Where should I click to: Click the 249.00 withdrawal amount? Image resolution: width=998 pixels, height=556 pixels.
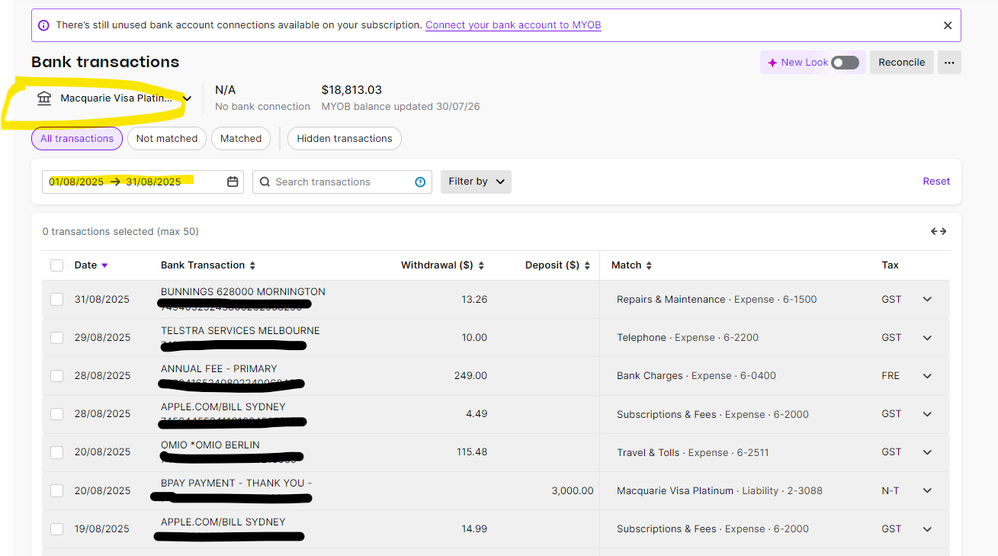(x=470, y=375)
